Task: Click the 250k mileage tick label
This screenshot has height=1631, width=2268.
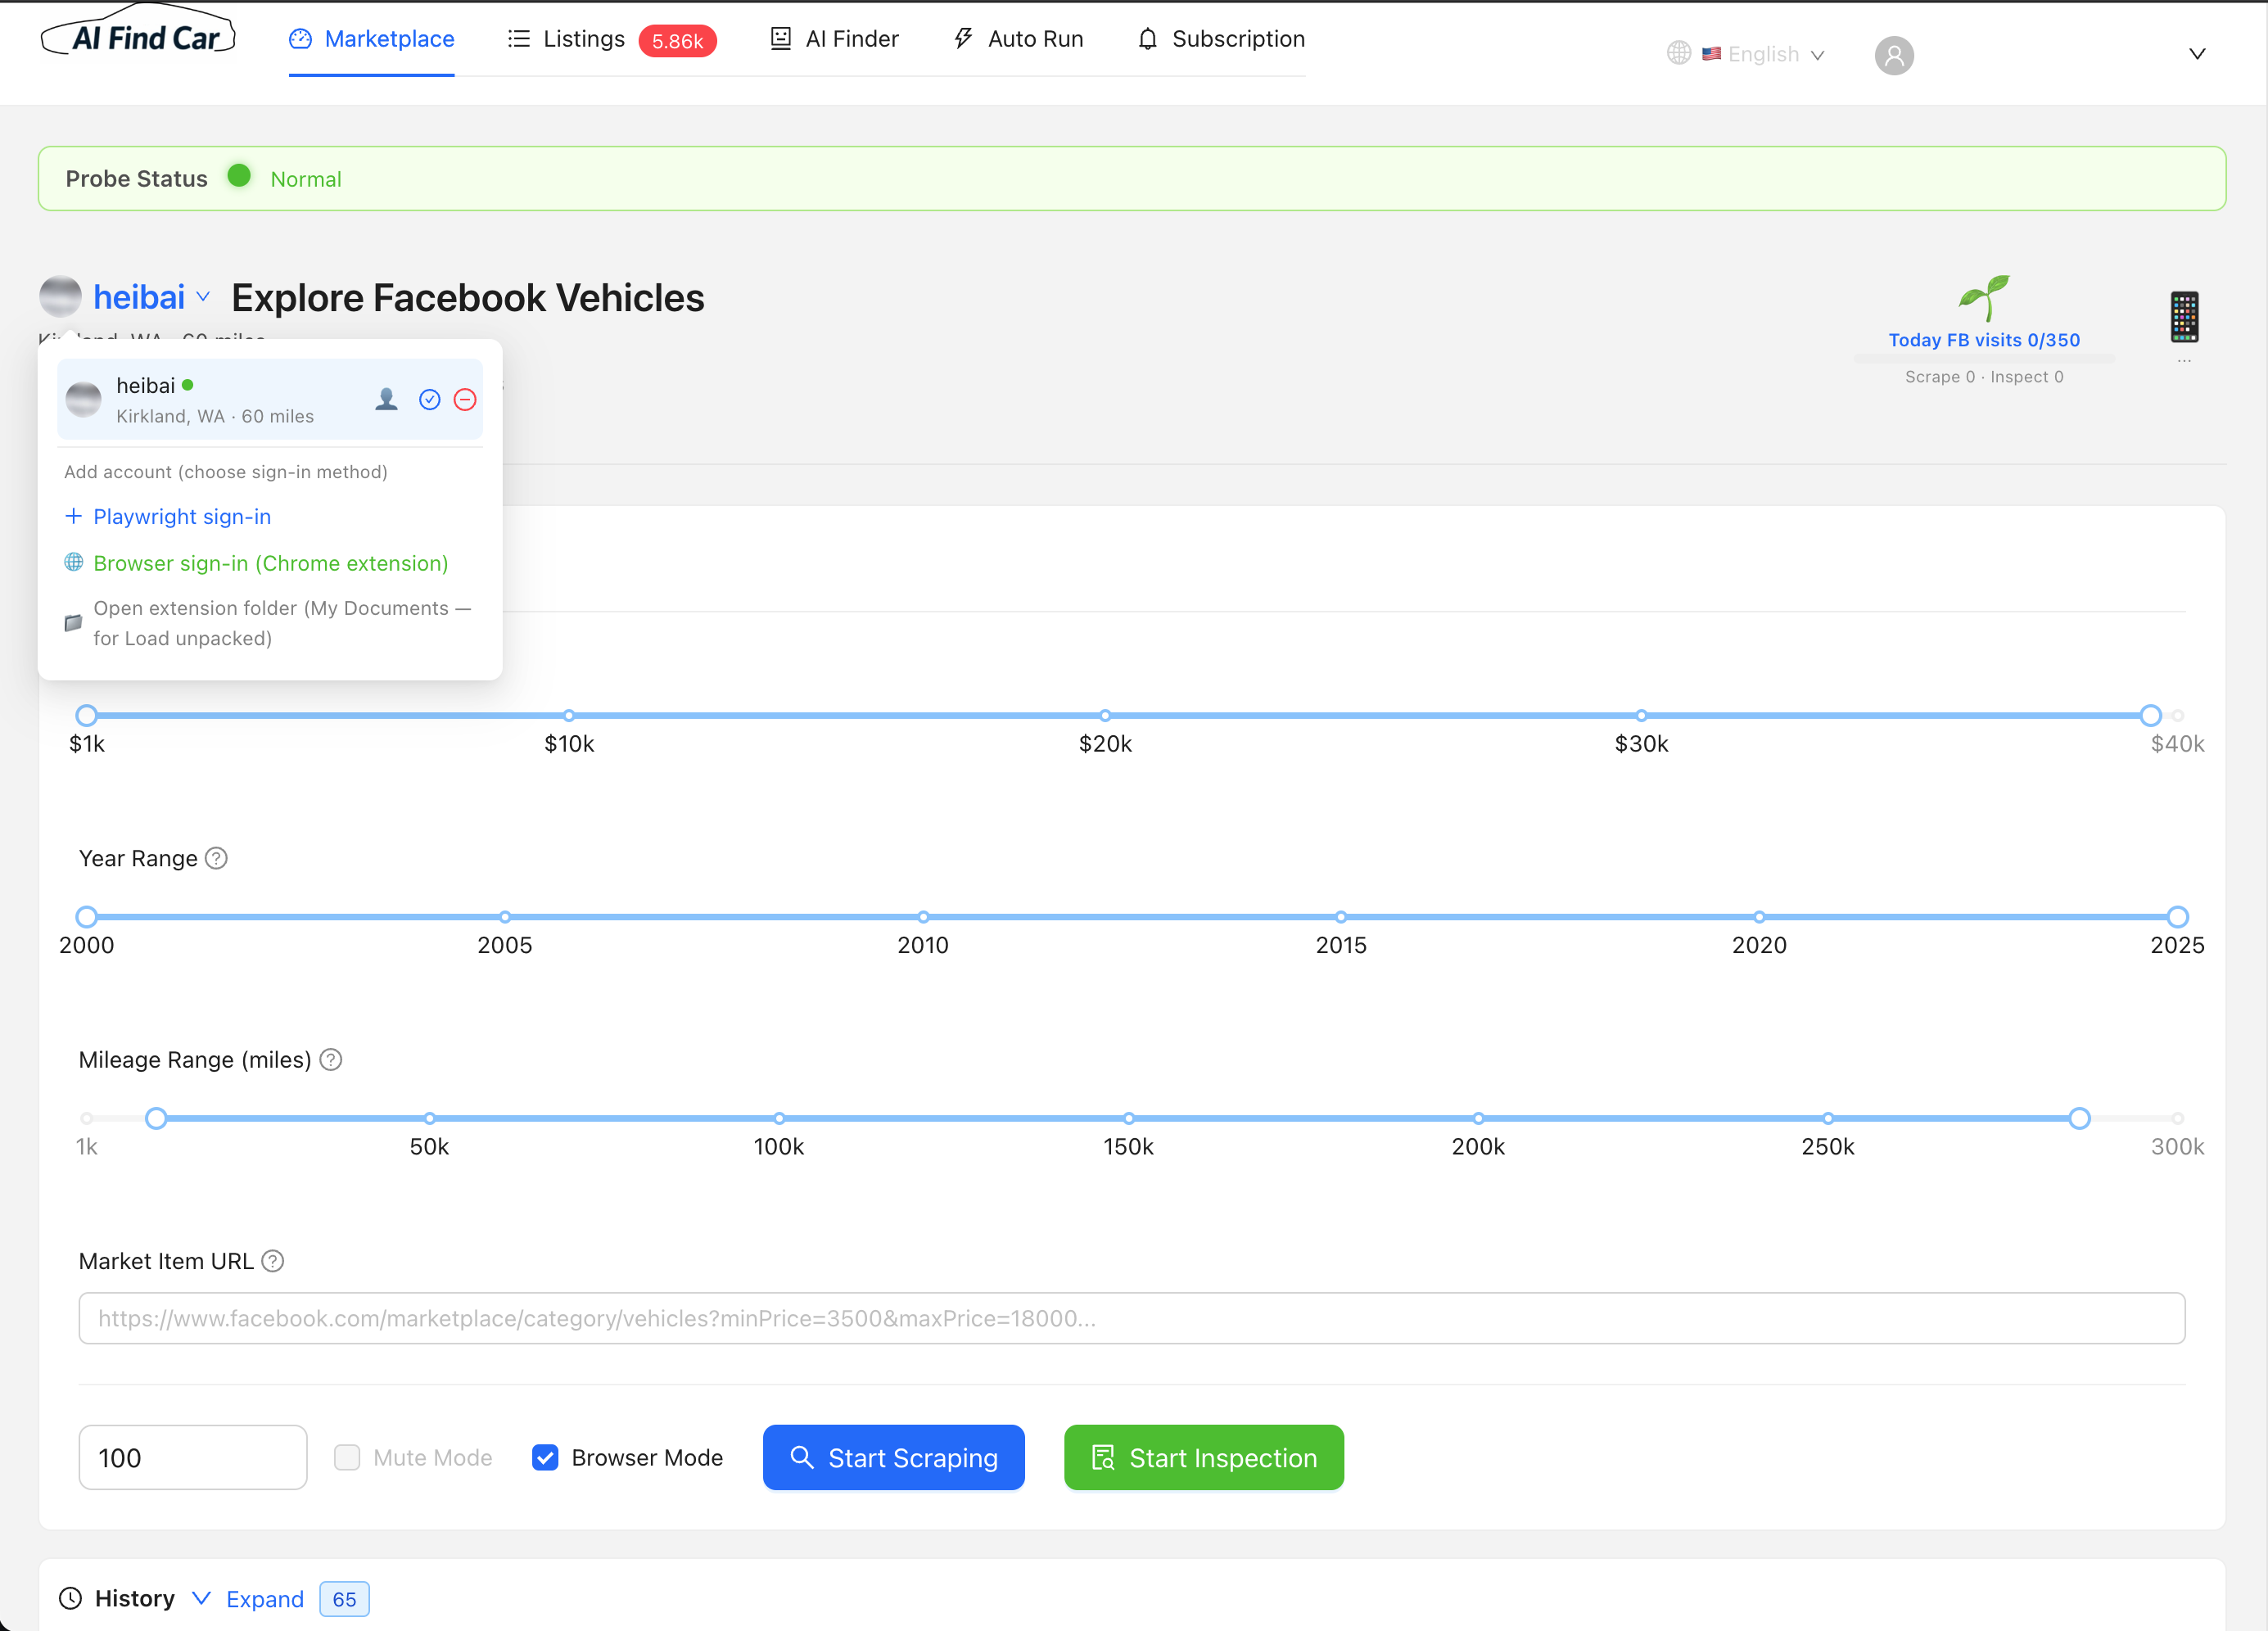Action: tap(1828, 1147)
